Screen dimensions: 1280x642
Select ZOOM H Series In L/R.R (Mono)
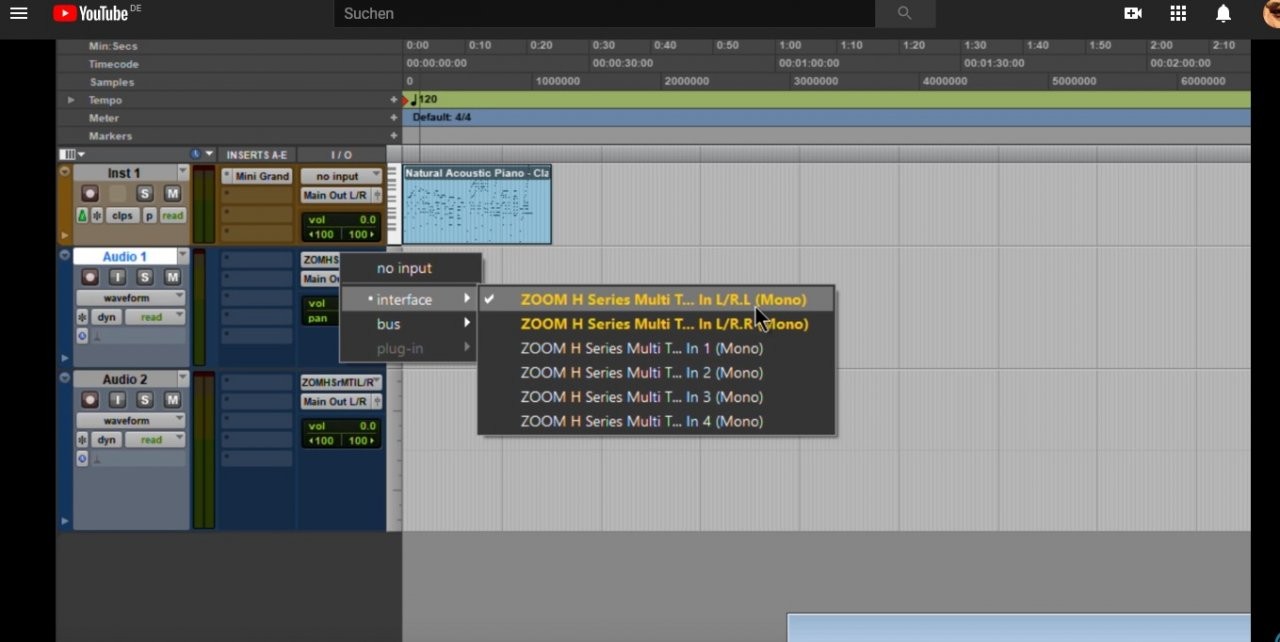coord(657,324)
